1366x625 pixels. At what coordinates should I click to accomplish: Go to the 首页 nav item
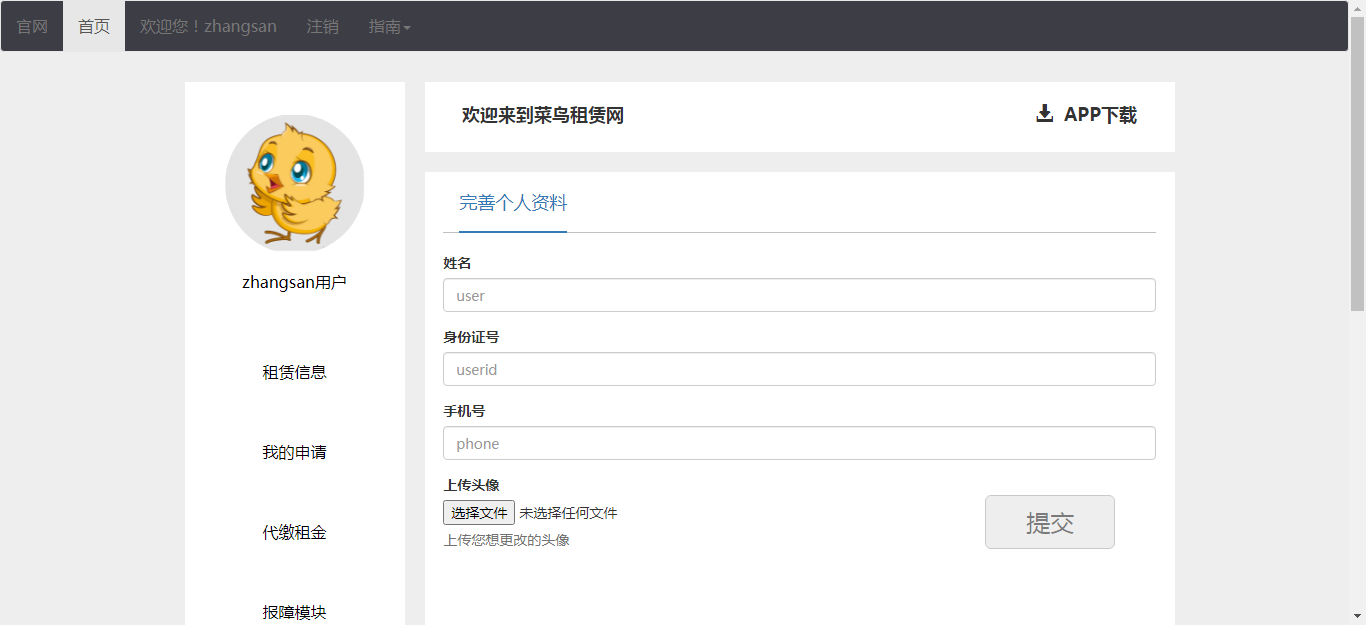pos(94,26)
